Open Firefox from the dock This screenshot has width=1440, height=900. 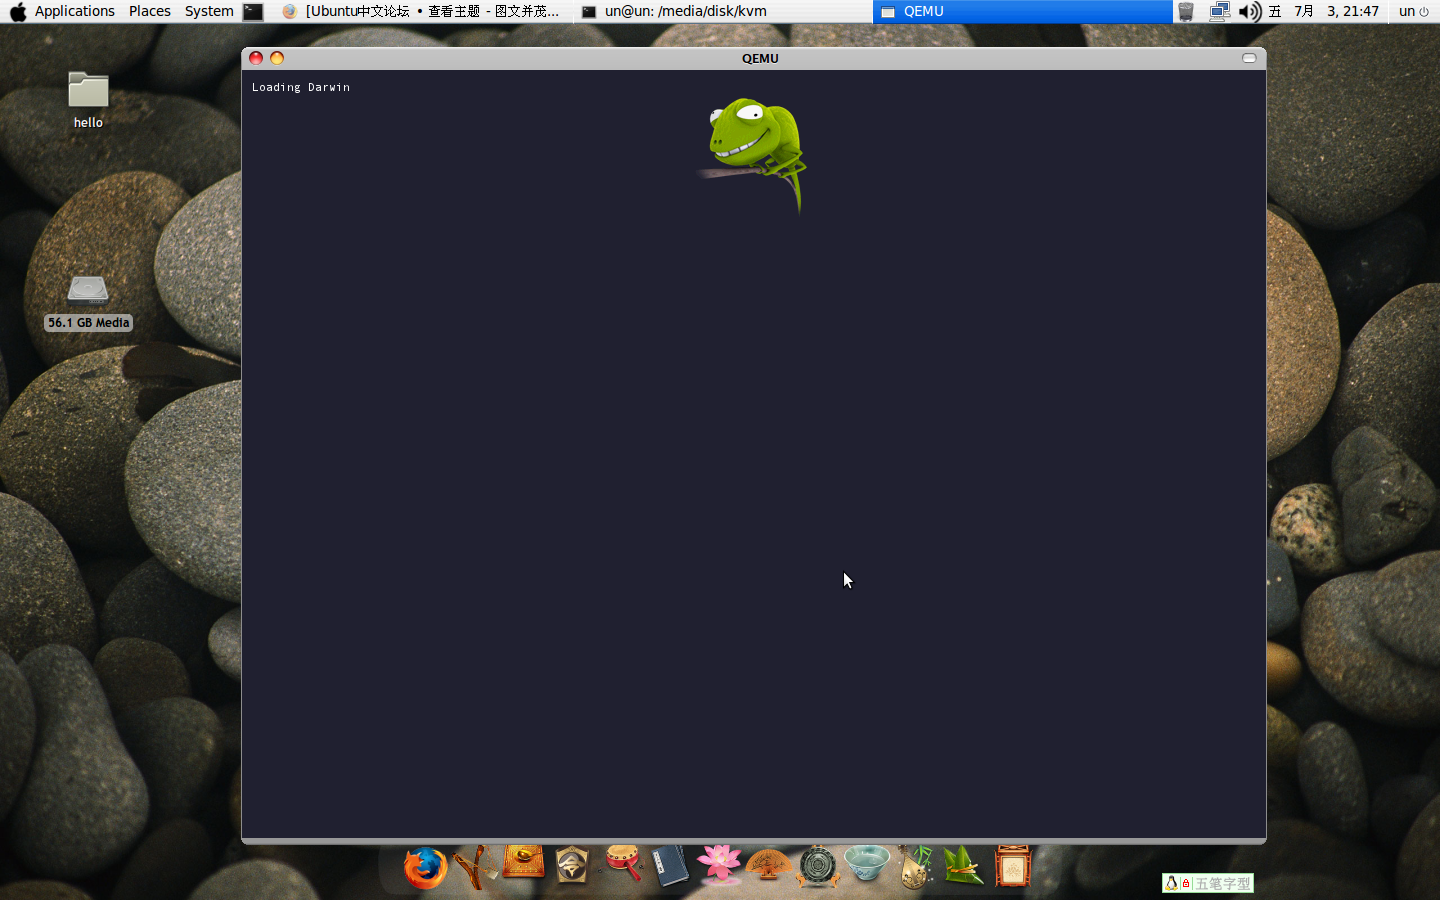coord(425,868)
